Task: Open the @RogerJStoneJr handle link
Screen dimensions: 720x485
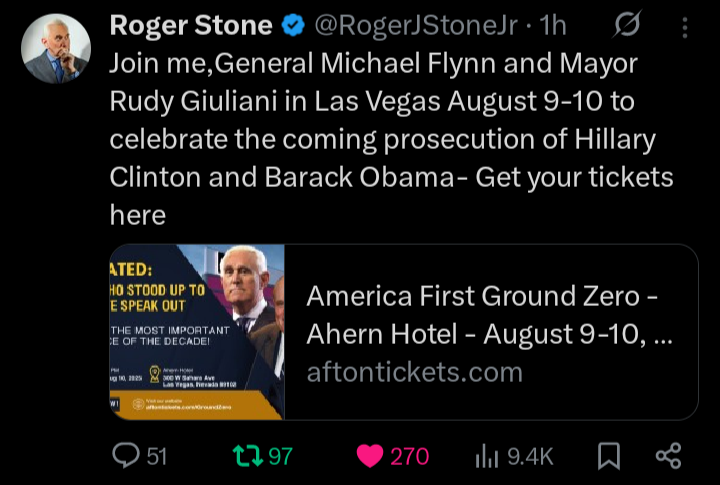Action: point(418,27)
